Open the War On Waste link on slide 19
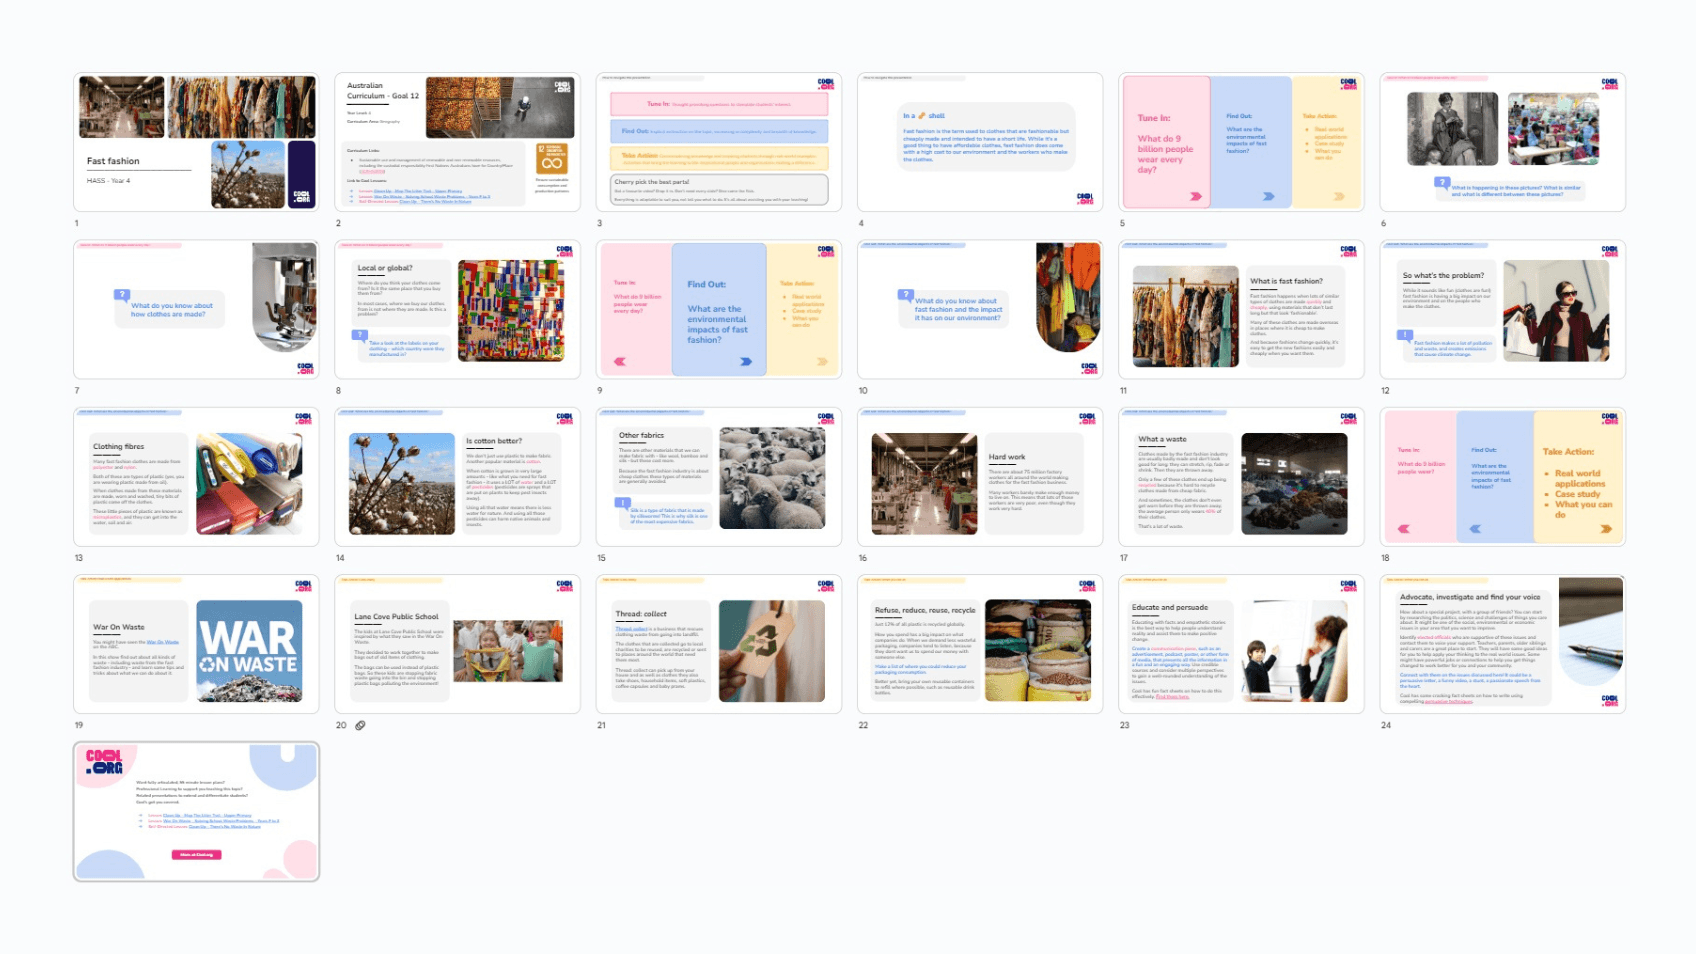Image resolution: width=1696 pixels, height=954 pixels. [x=163, y=642]
